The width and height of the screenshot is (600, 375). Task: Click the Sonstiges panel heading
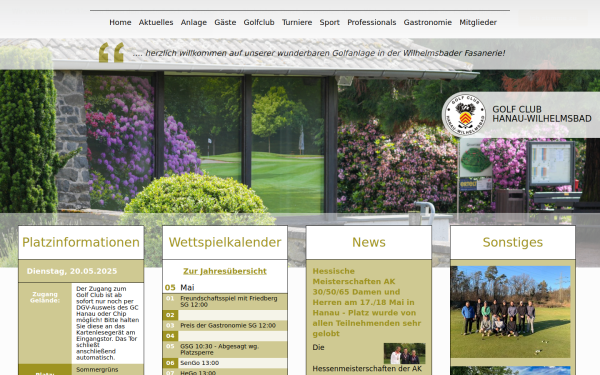(513, 242)
